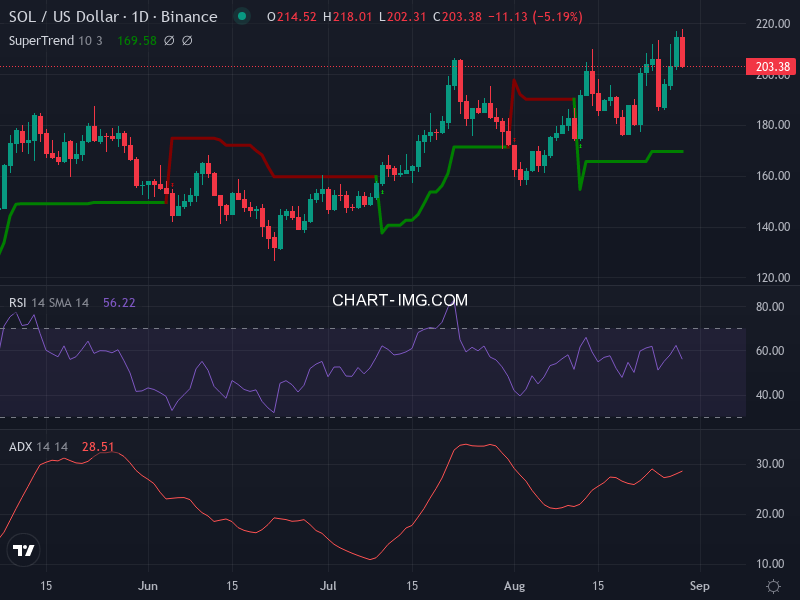
Task: Click the second ∅ symbol after SuperTrend value
Action: pos(187,41)
